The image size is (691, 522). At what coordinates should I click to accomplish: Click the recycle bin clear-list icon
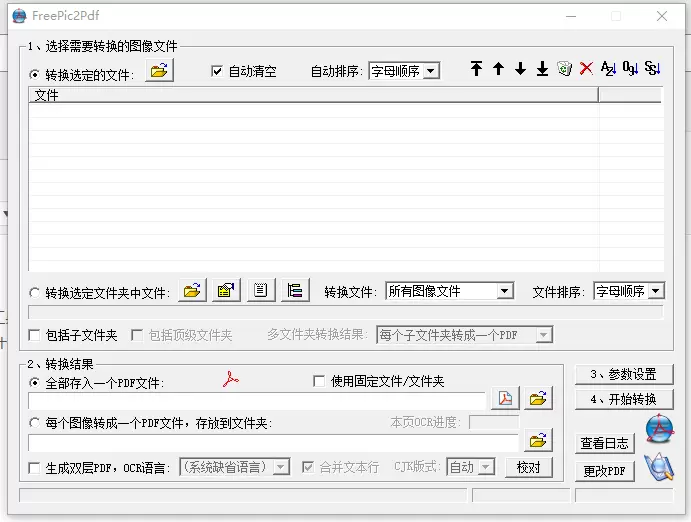(x=565, y=69)
